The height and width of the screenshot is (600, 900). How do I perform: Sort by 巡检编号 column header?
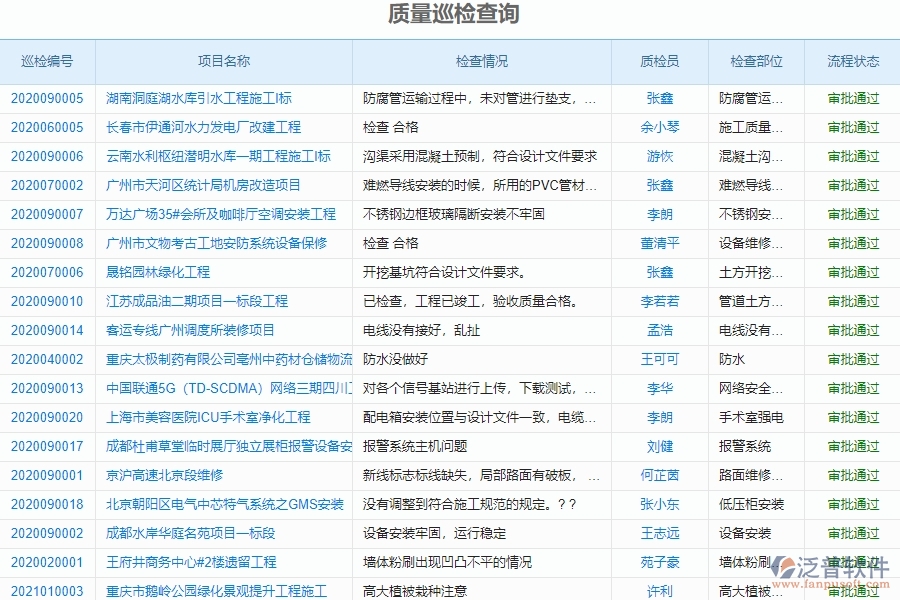tap(46, 61)
